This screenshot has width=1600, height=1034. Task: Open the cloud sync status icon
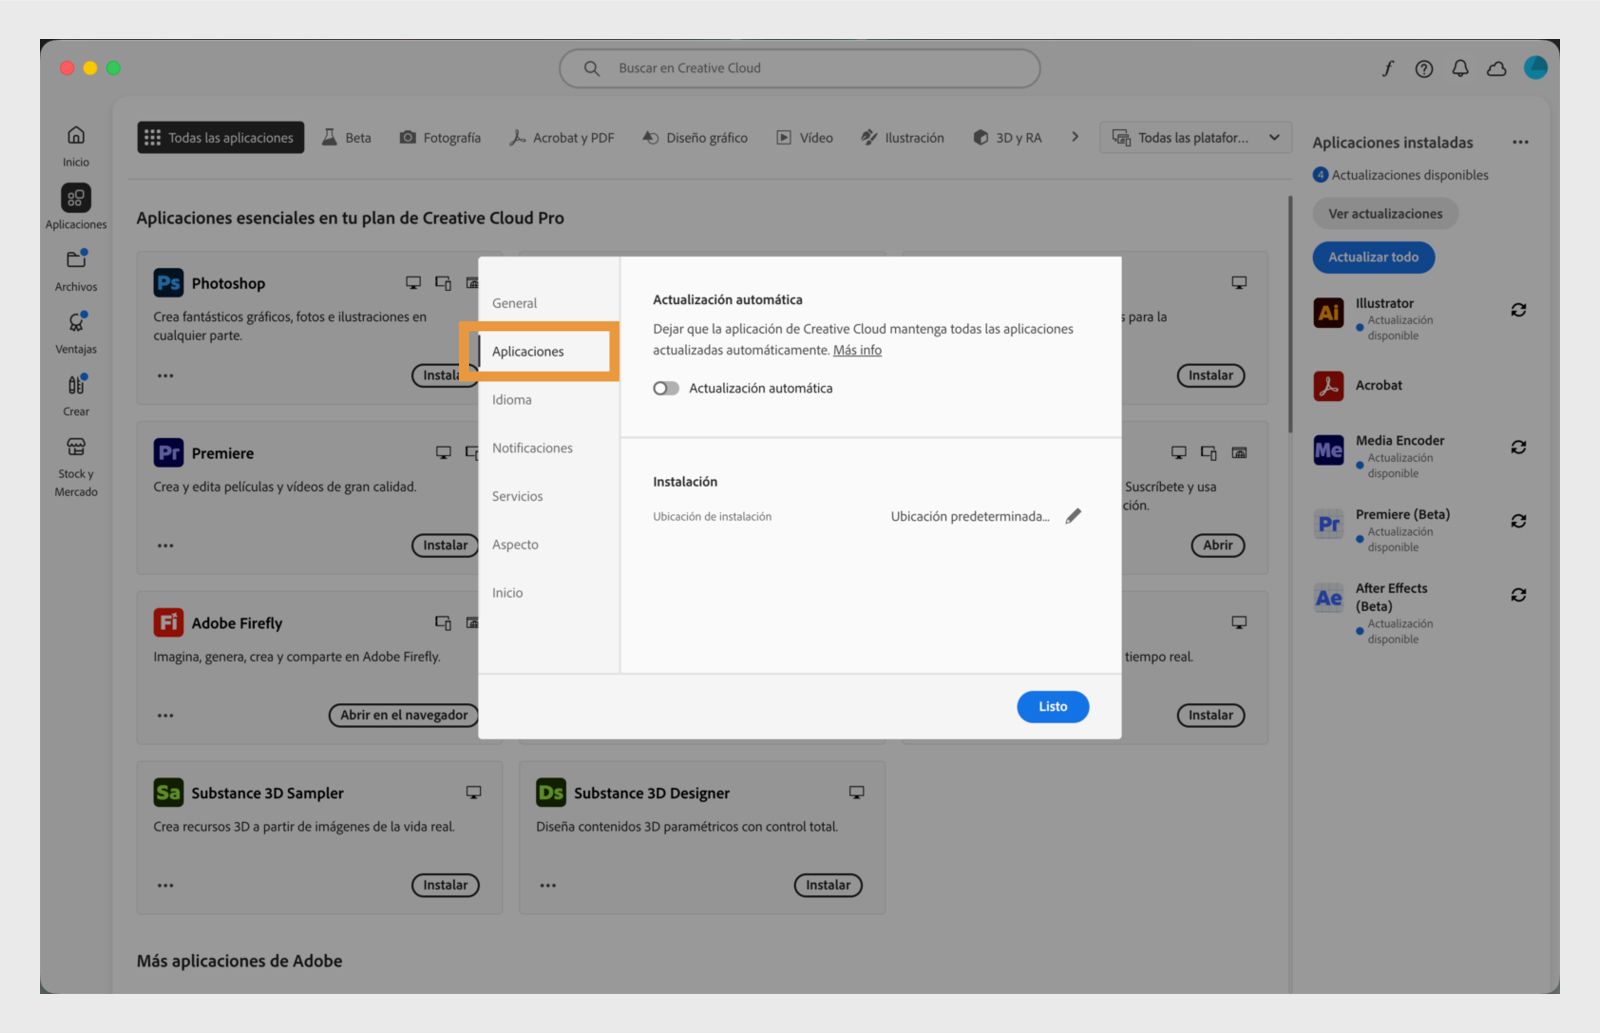[x=1496, y=68]
